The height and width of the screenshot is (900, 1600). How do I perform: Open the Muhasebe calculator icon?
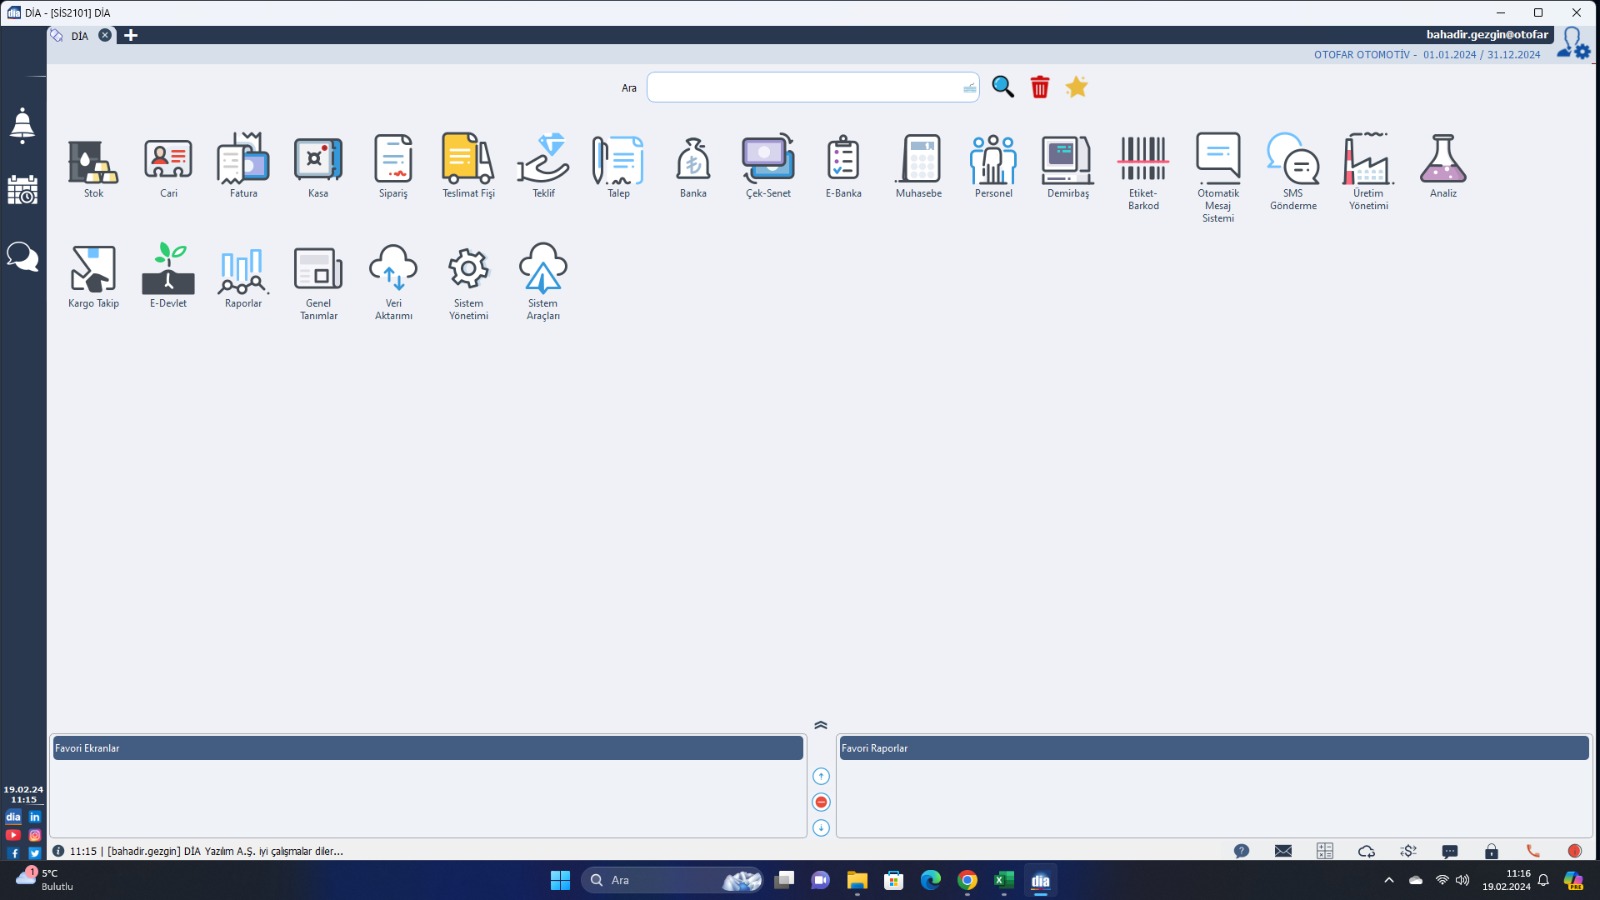click(918, 162)
